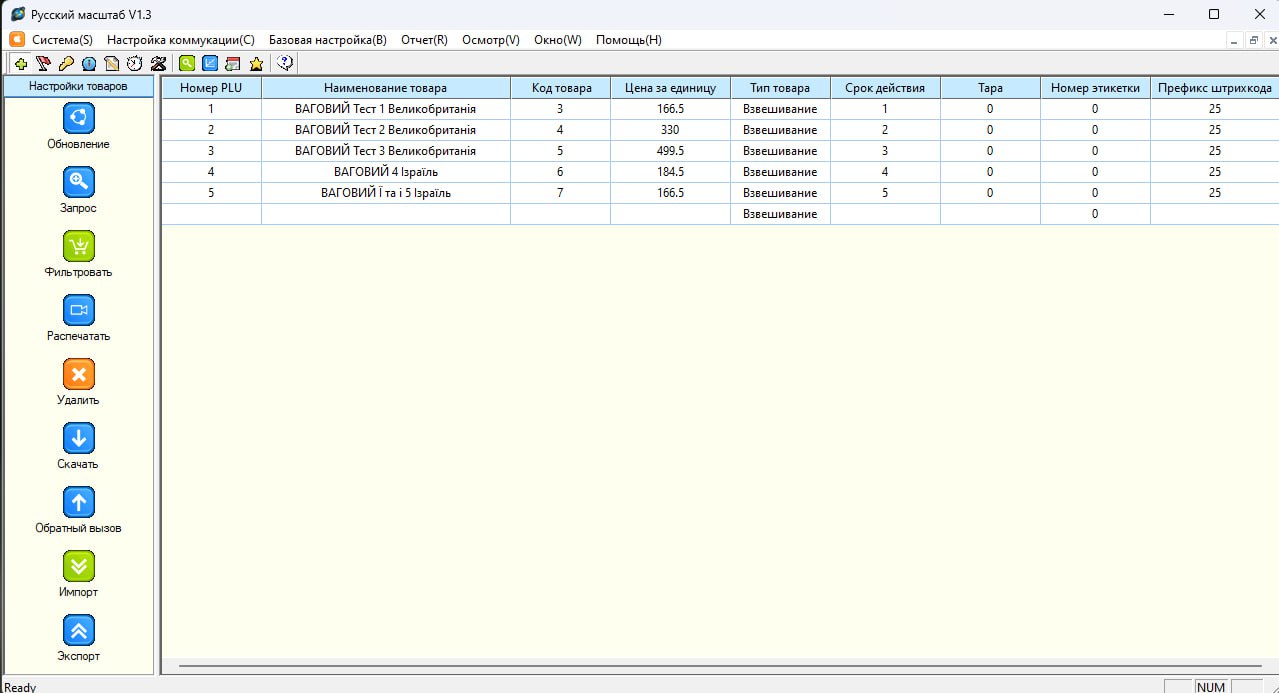Click the Обновление (Refresh) sidebar icon
This screenshot has width=1279, height=693.
click(x=78, y=119)
